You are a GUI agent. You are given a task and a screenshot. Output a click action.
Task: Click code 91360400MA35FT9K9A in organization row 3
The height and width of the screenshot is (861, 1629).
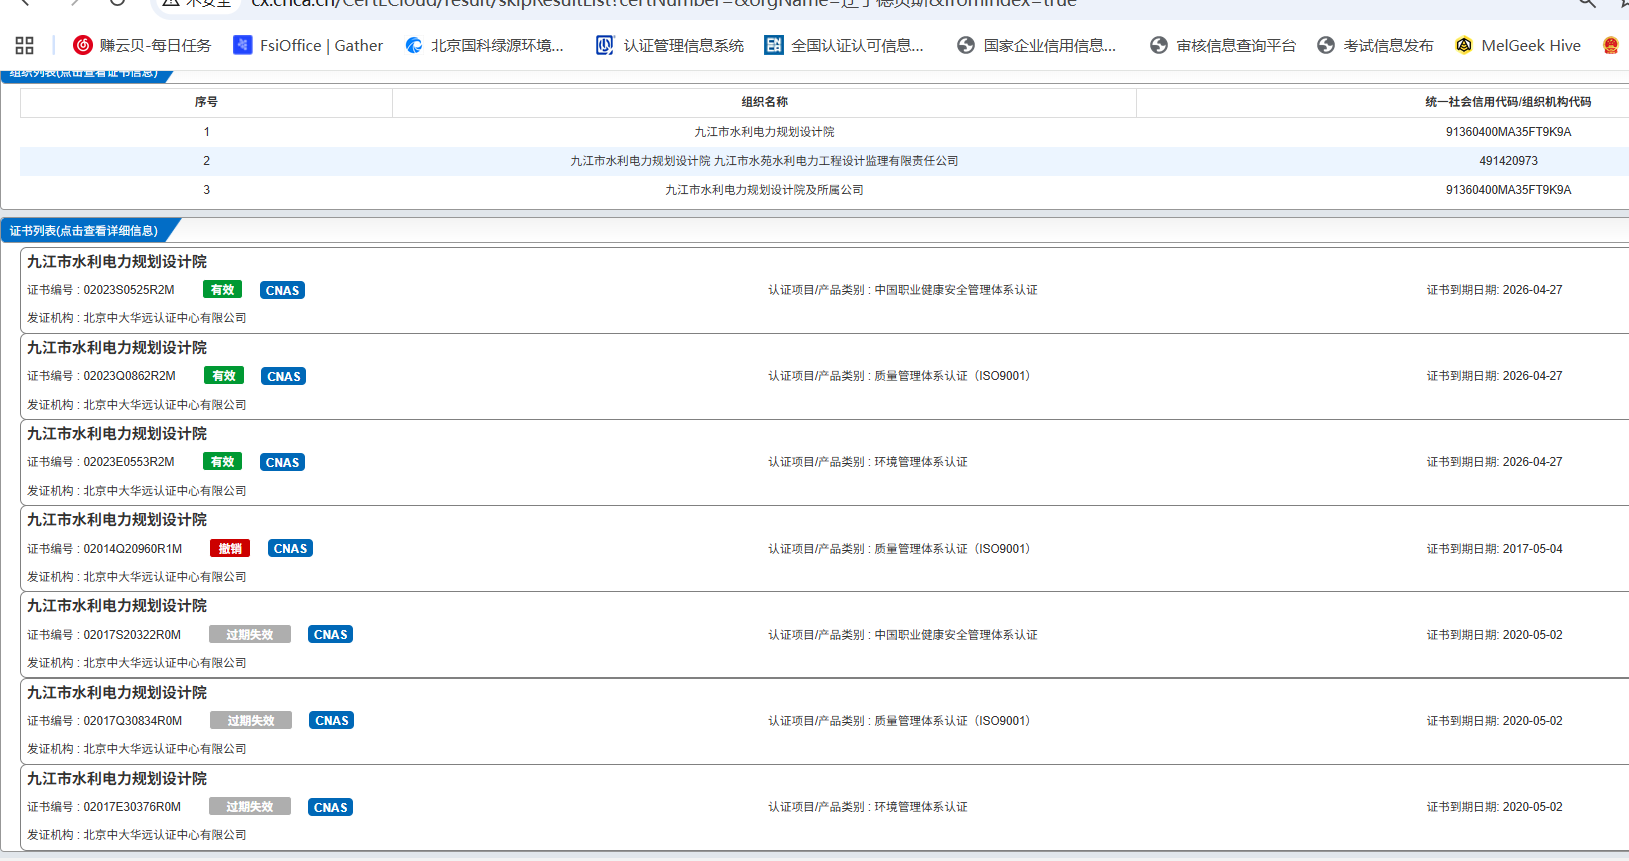pyautogui.click(x=1508, y=190)
